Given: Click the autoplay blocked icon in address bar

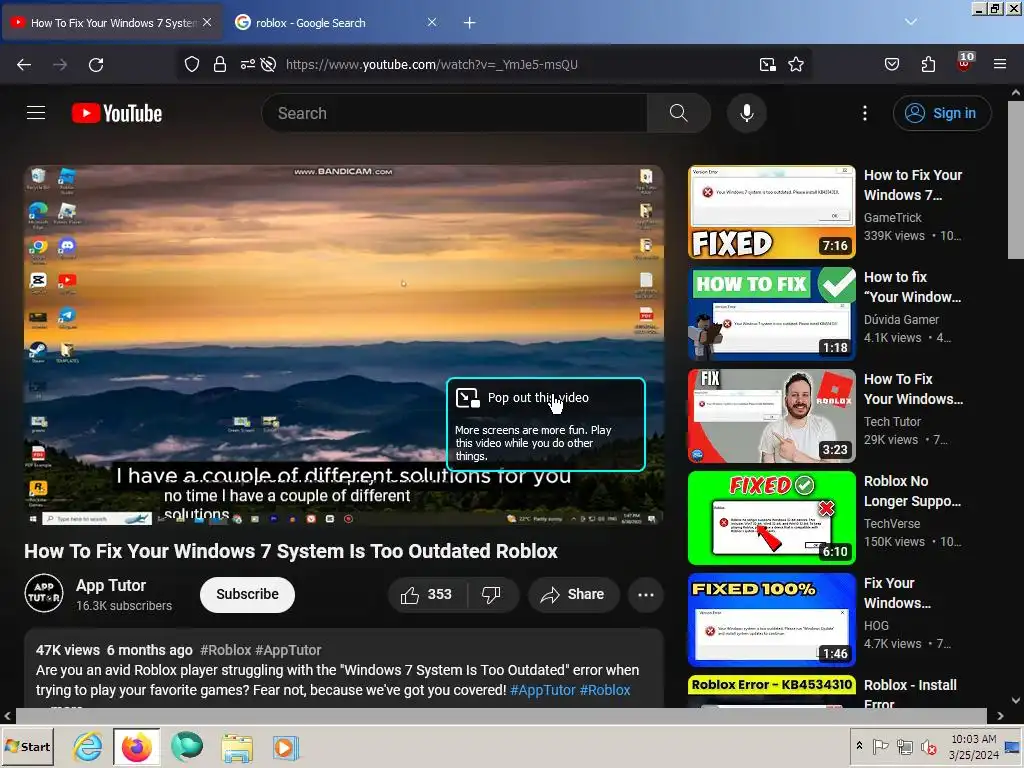Looking at the screenshot, I should tap(268, 64).
